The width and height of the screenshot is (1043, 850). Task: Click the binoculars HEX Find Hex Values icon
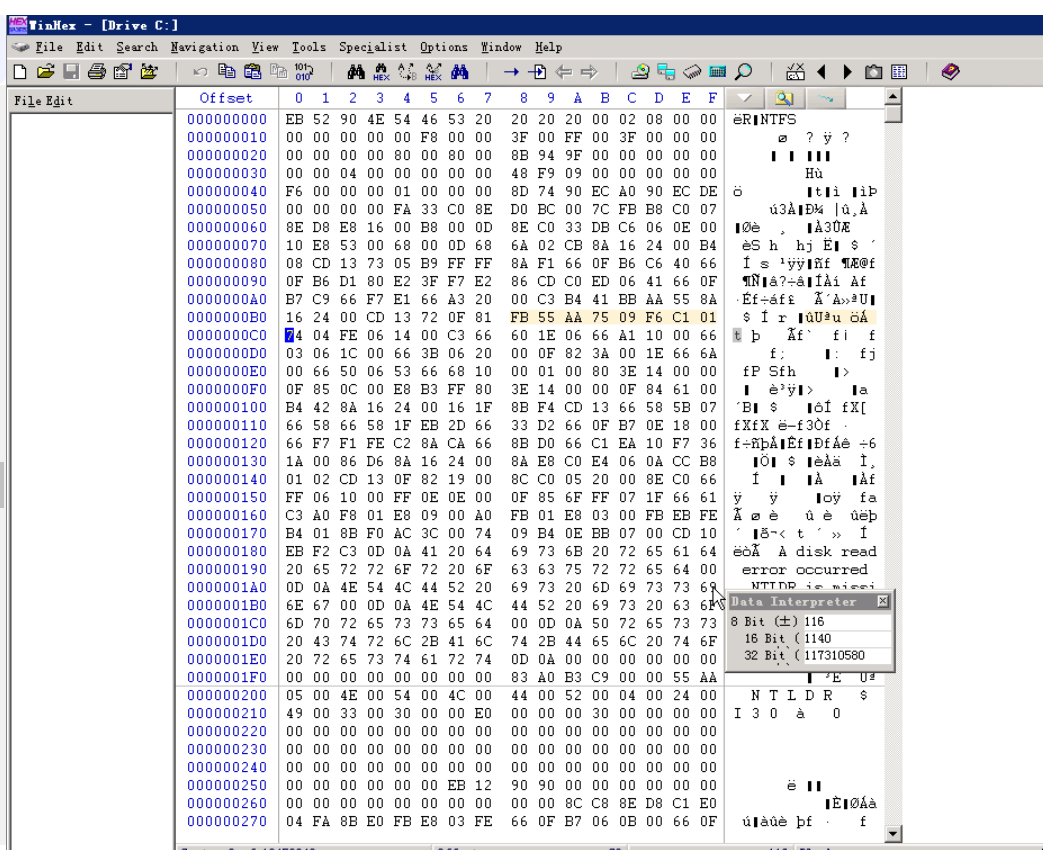pyautogui.click(x=381, y=72)
